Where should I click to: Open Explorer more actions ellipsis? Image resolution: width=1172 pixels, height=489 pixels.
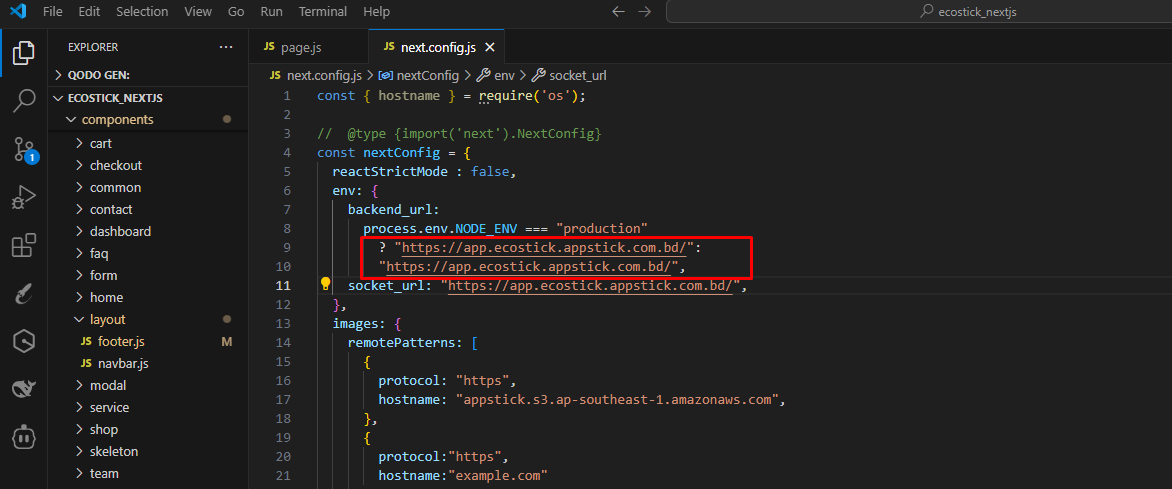[x=226, y=47]
